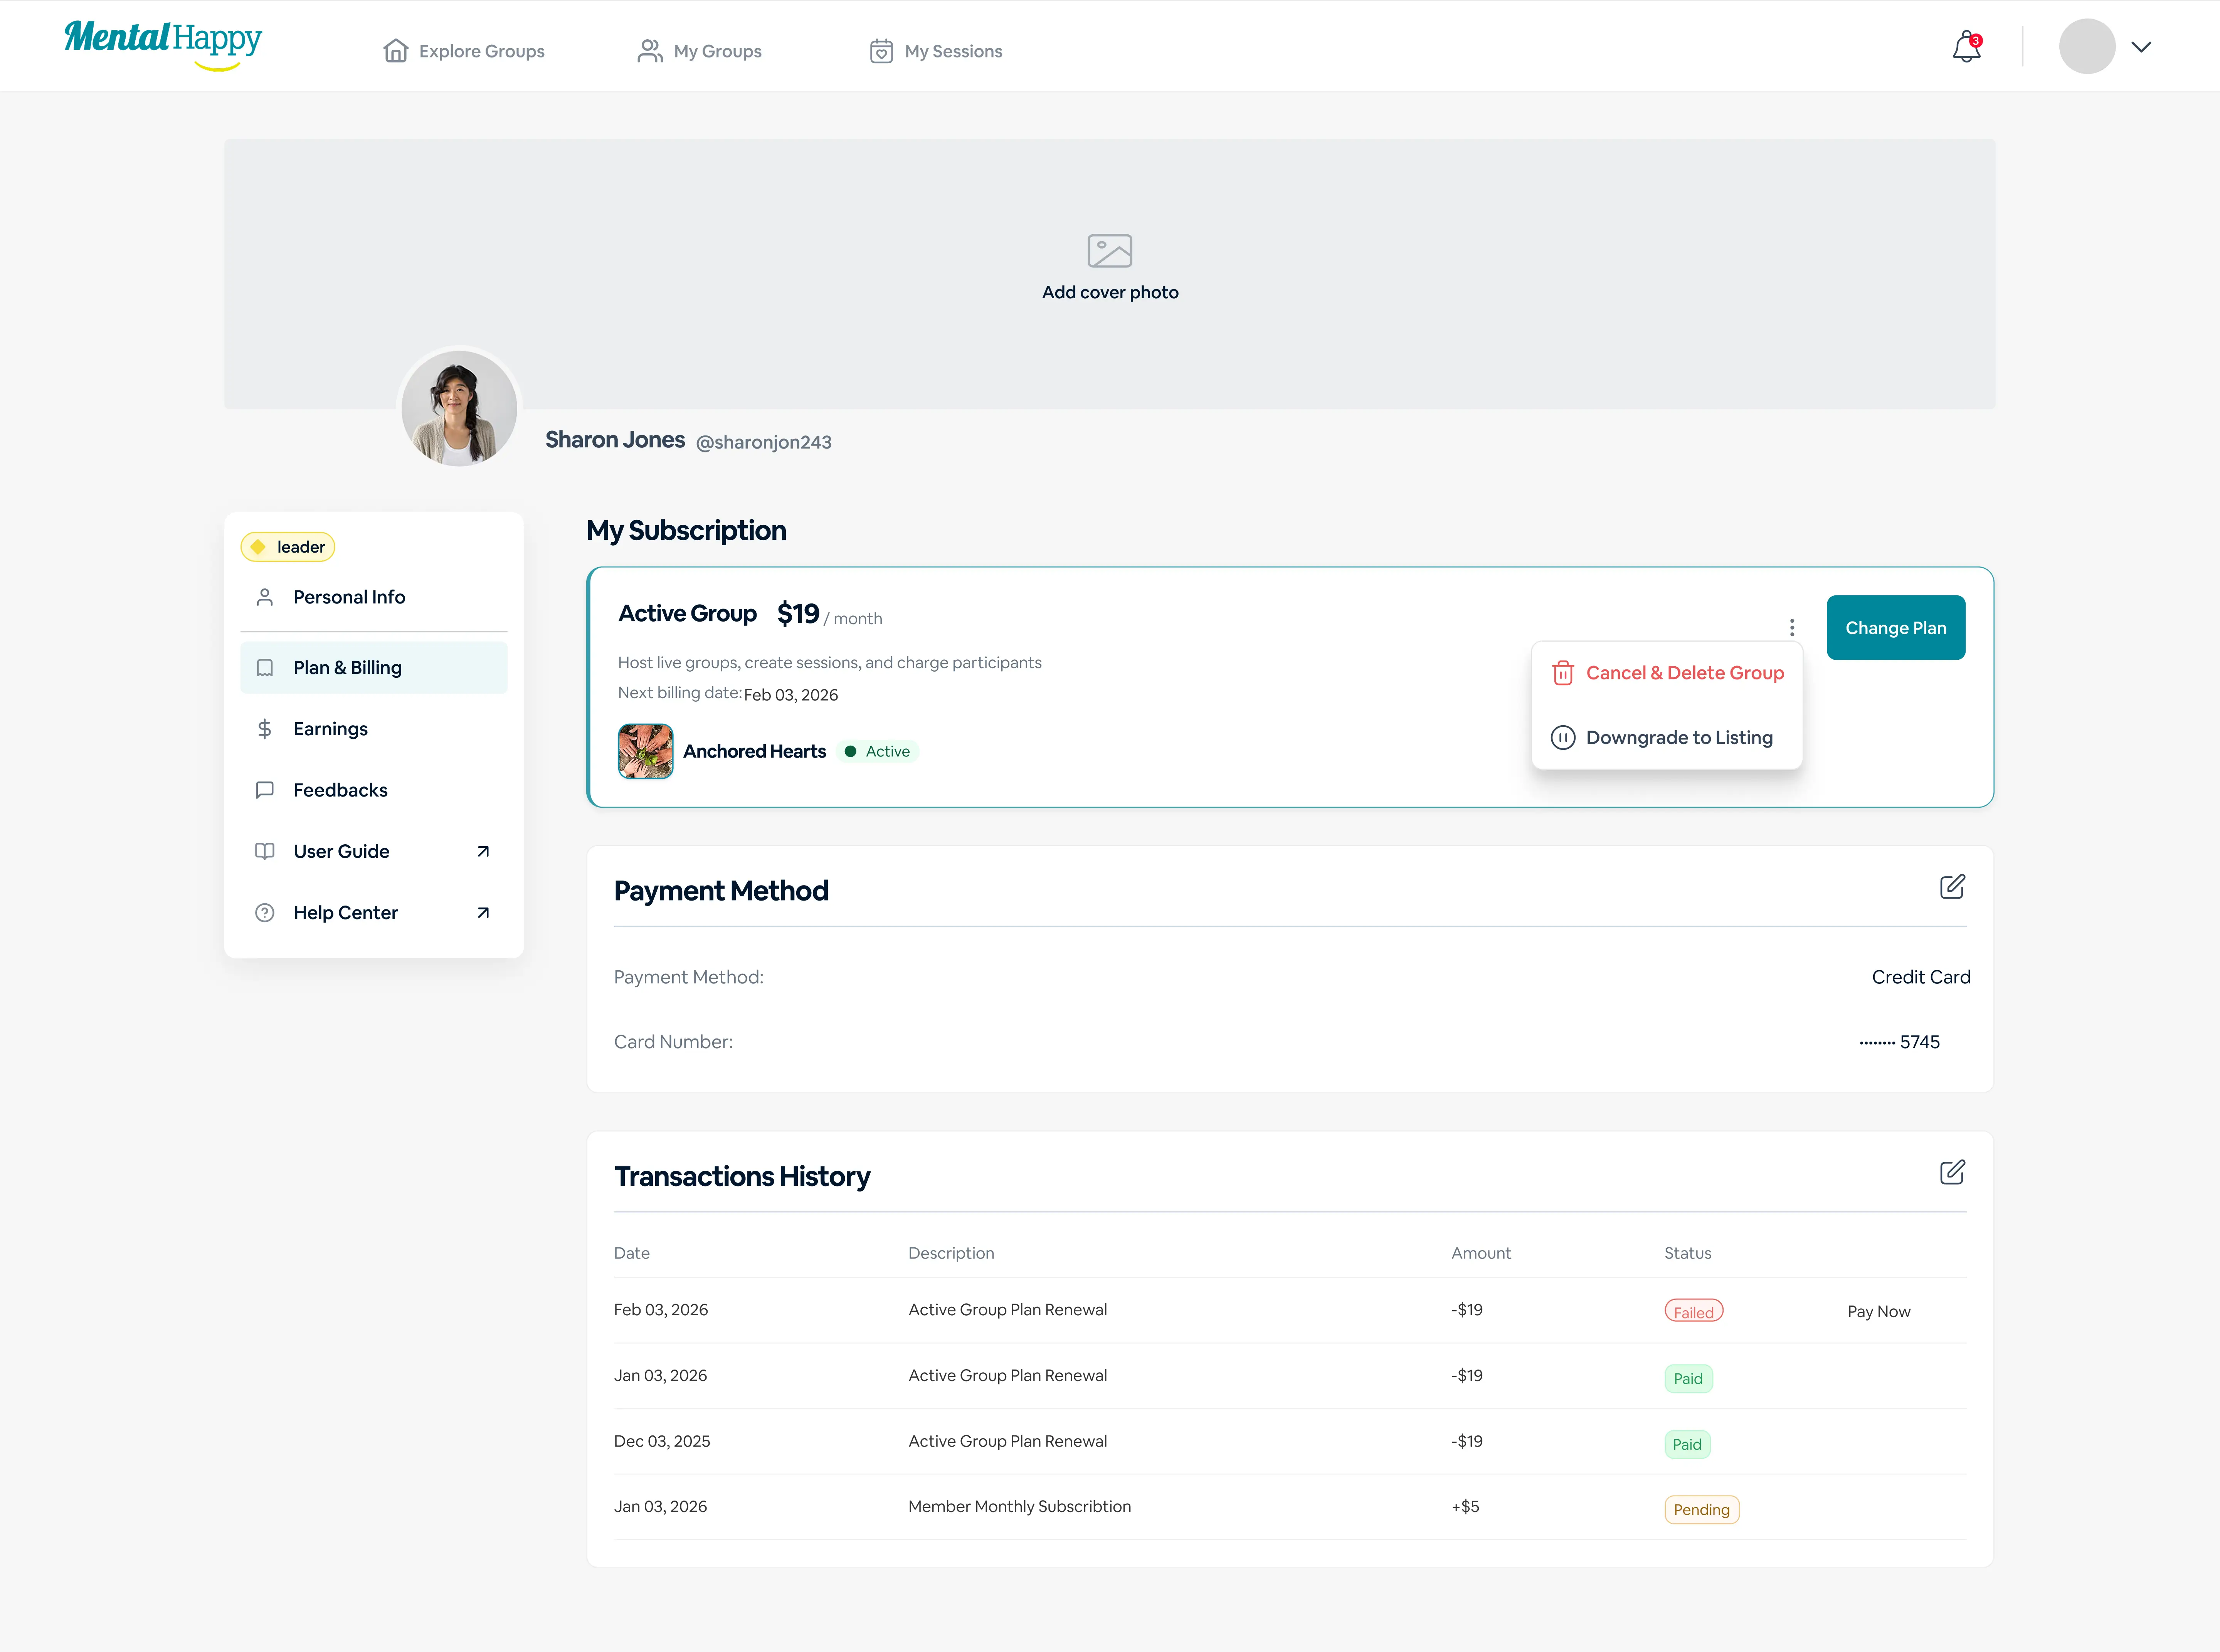The width and height of the screenshot is (2220, 1652).
Task: Click the Status column header
Action: click(x=1688, y=1253)
